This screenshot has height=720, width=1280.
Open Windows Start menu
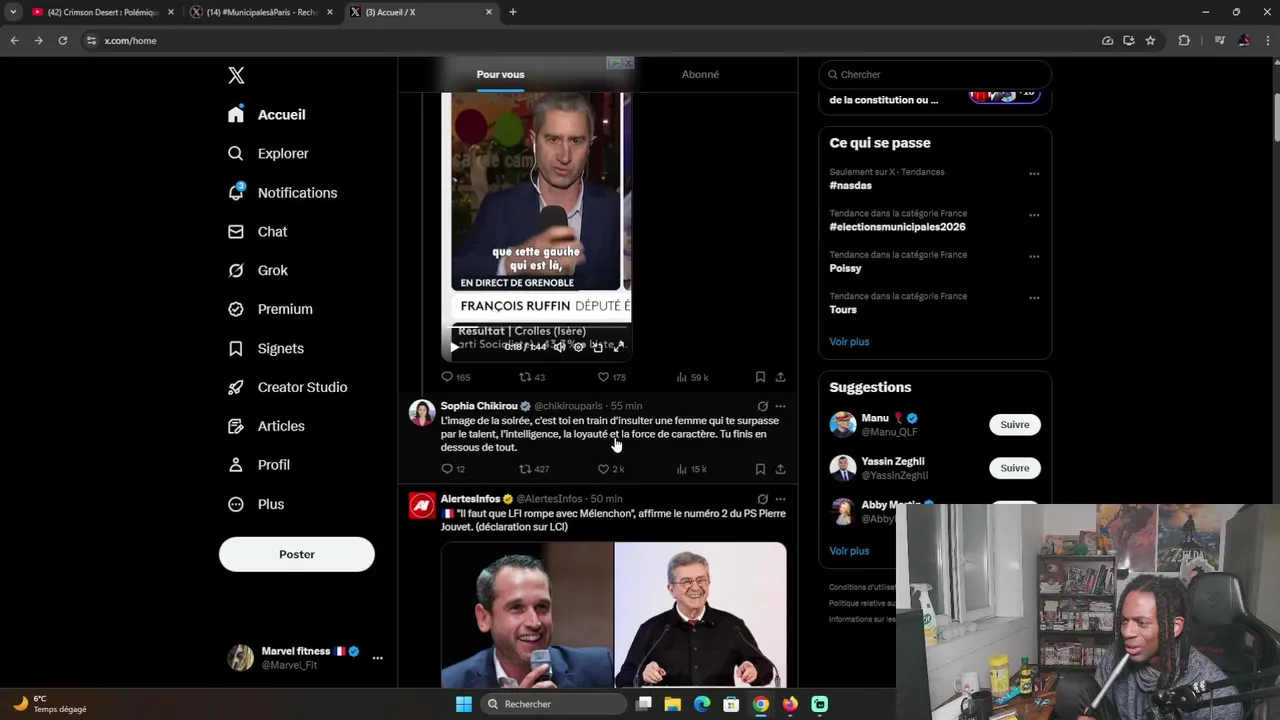tap(464, 704)
